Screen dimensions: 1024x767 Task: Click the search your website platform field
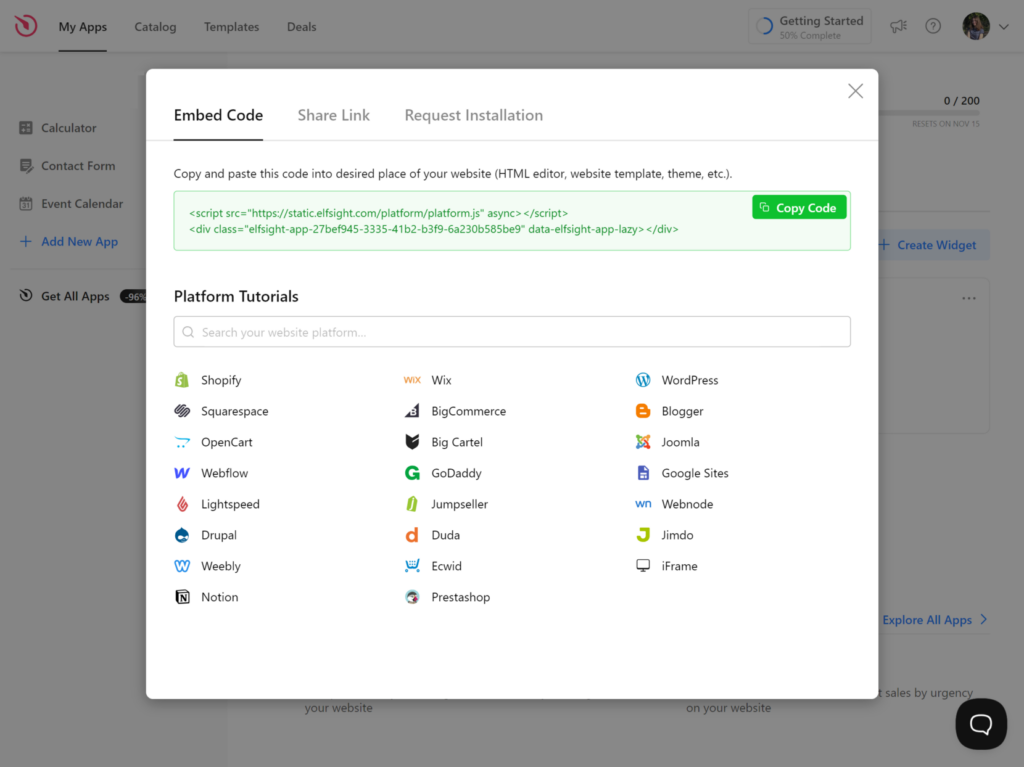pos(511,330)
